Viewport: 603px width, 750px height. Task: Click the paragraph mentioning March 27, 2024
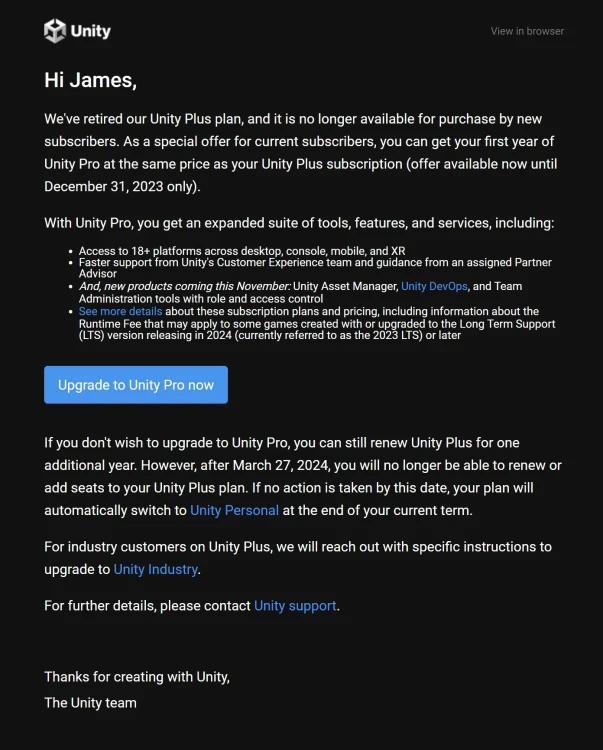(x=303, y=476)
